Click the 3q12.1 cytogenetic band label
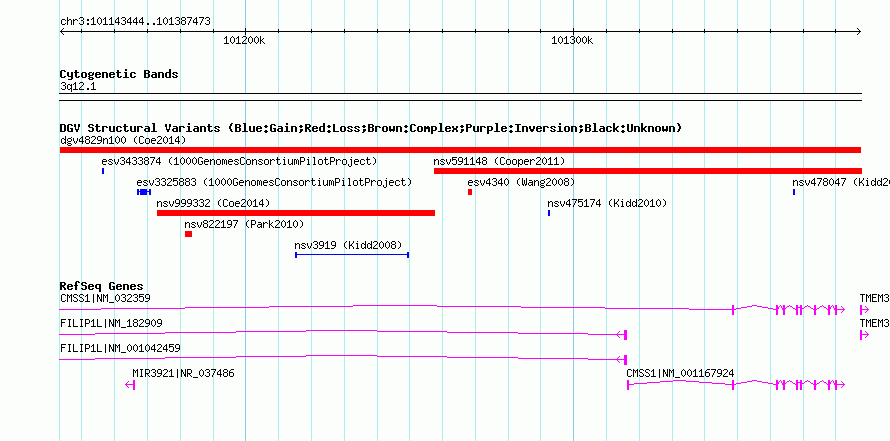 [78, 87]
